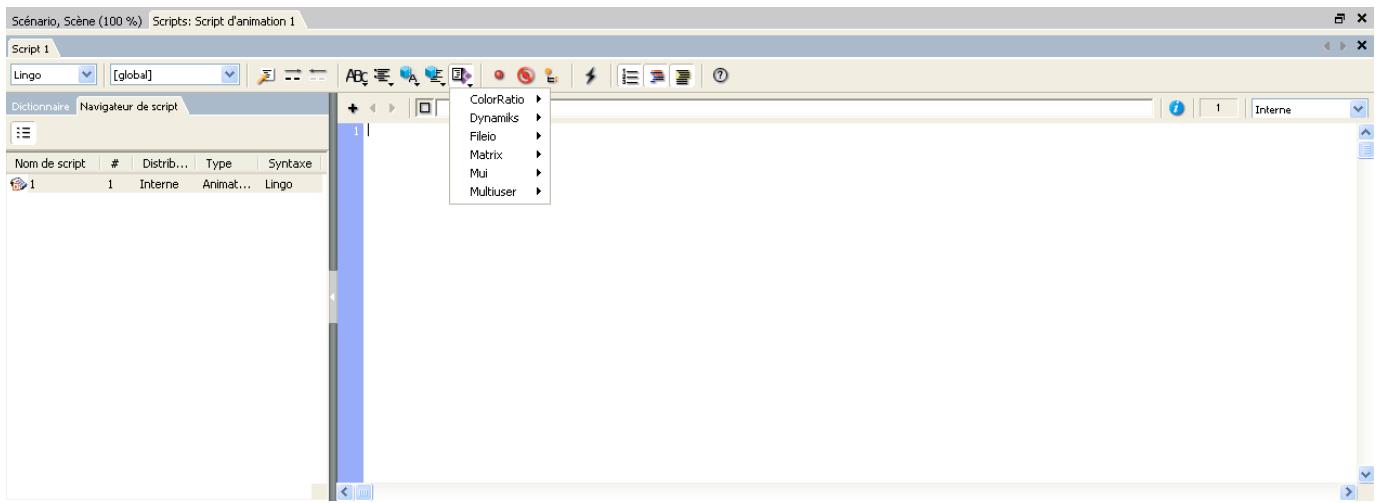Expand the Matrix submenu
Viewport: 1379px width, 503px height.
tap(501, 155)
